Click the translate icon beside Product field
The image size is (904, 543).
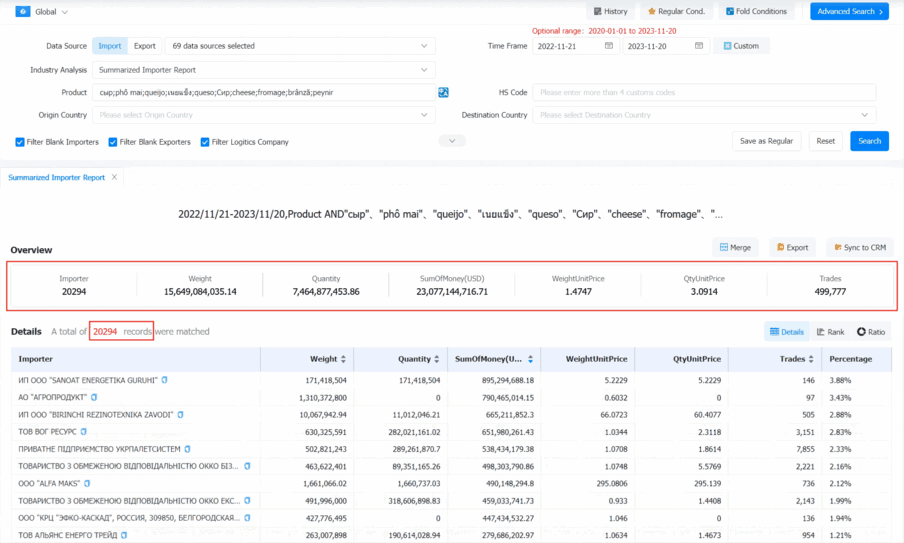[x=443, y=92]
